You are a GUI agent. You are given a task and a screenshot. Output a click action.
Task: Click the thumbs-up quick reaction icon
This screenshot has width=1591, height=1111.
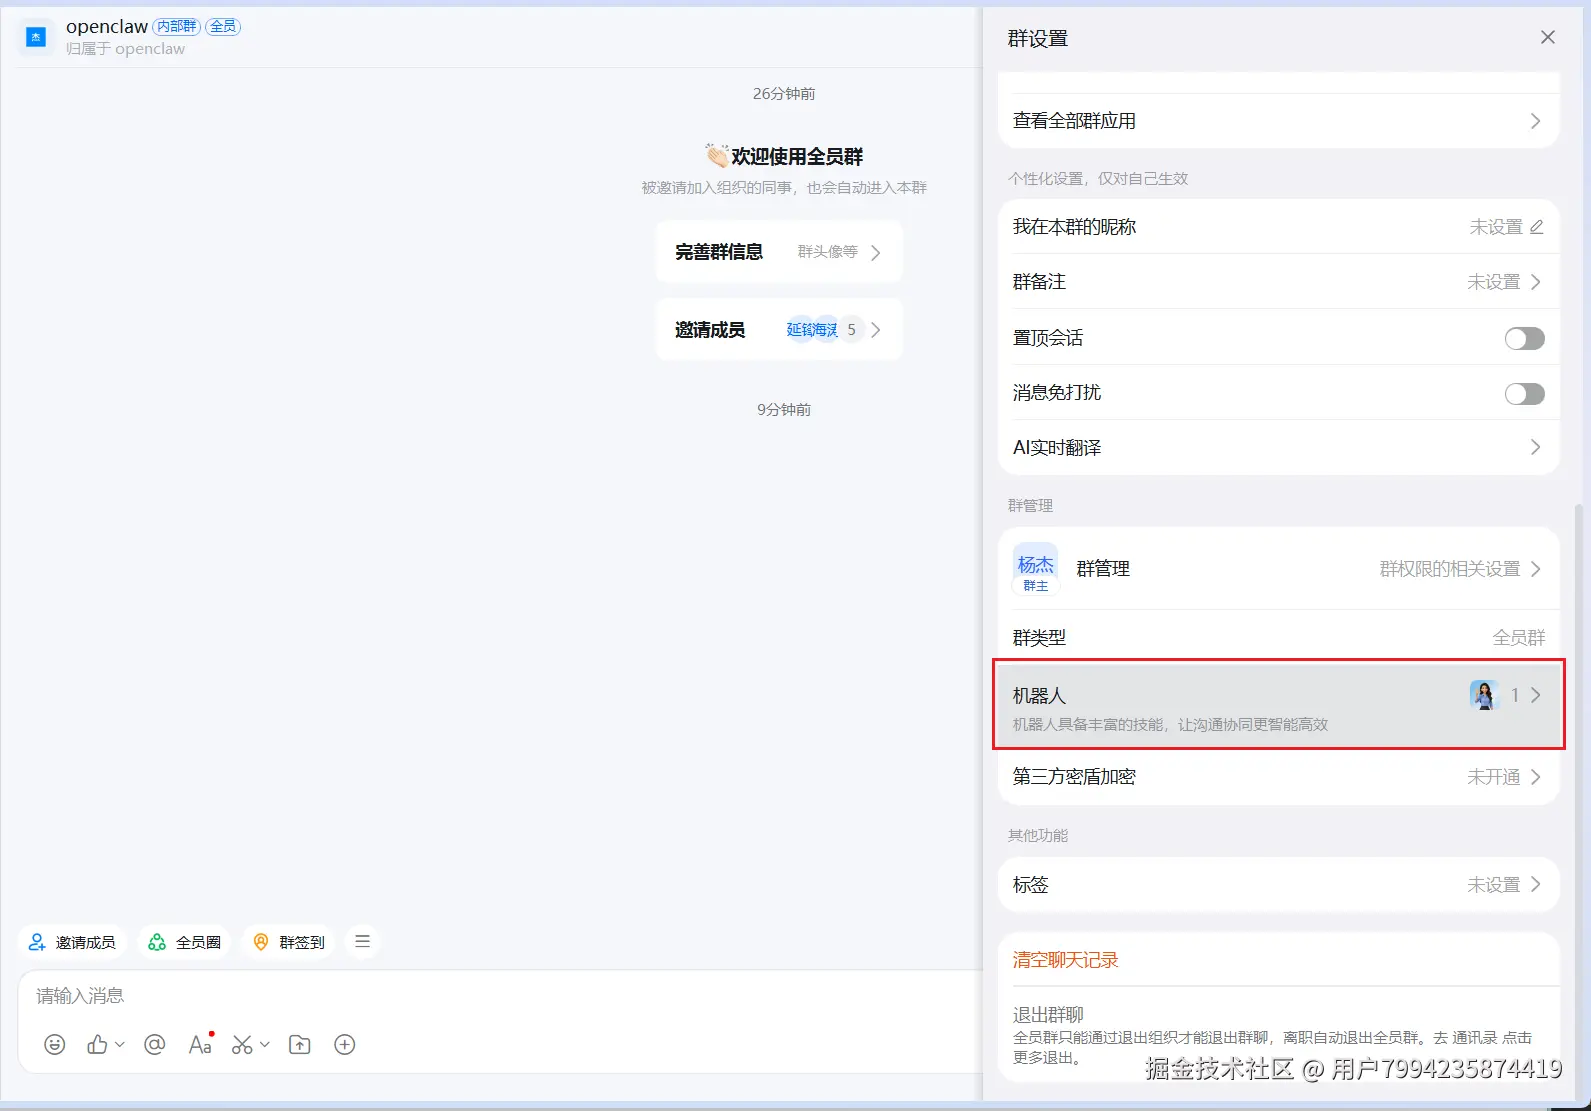(97, 1044)
